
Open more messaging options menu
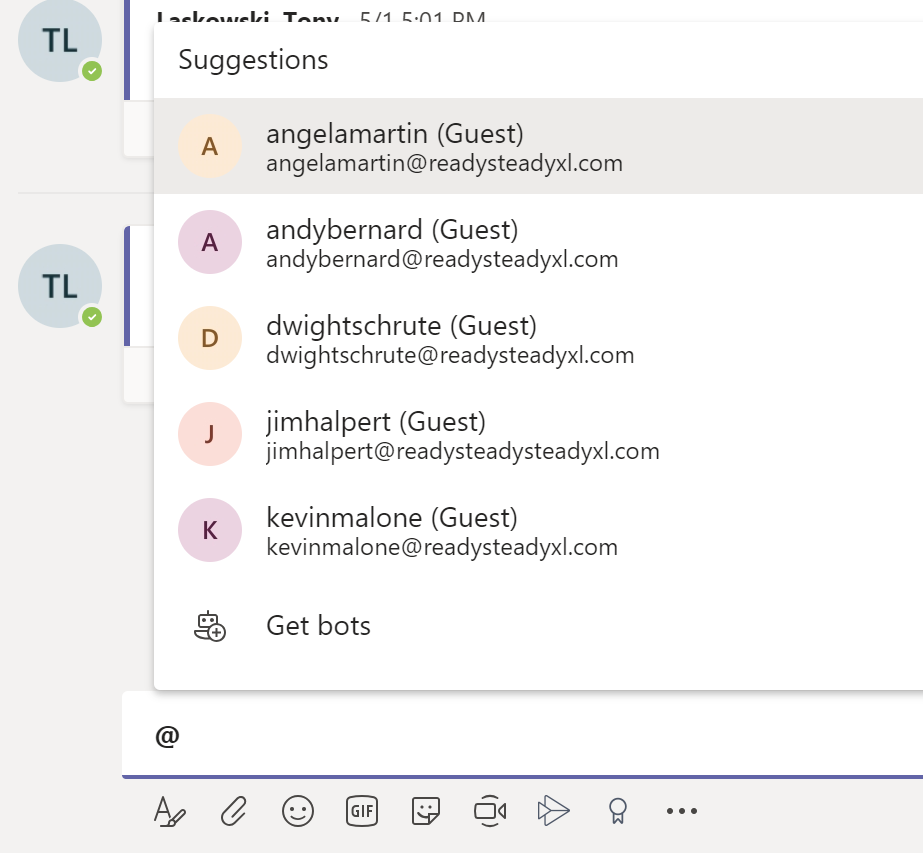coord(681,811)
